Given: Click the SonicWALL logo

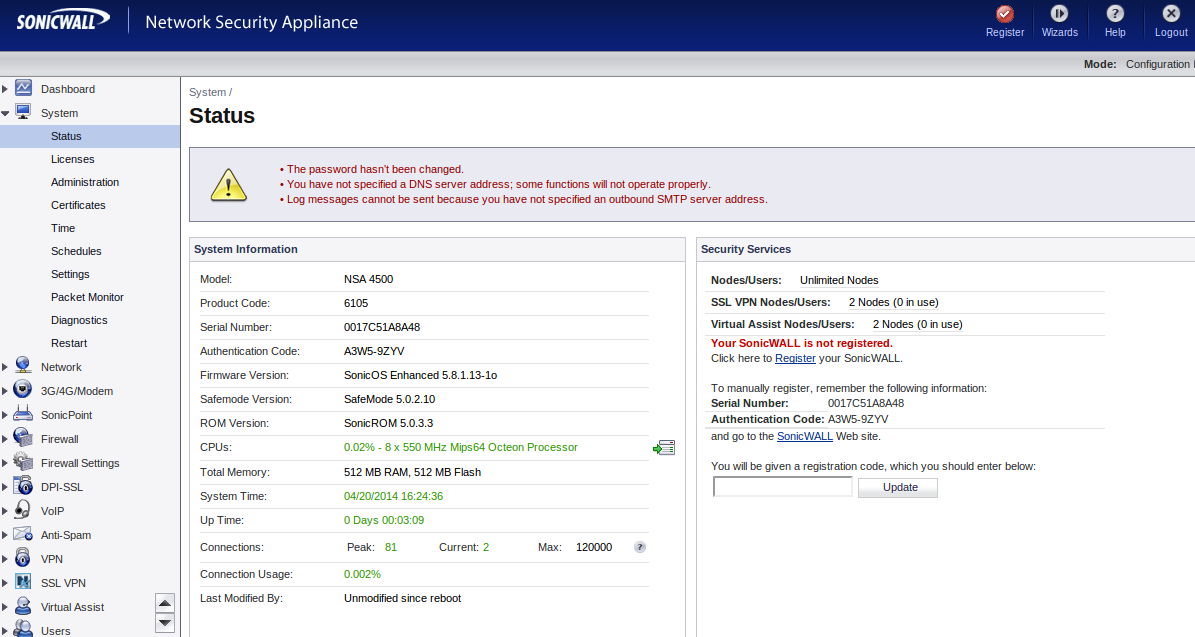Looking at the screenshot, I should 63,20.
